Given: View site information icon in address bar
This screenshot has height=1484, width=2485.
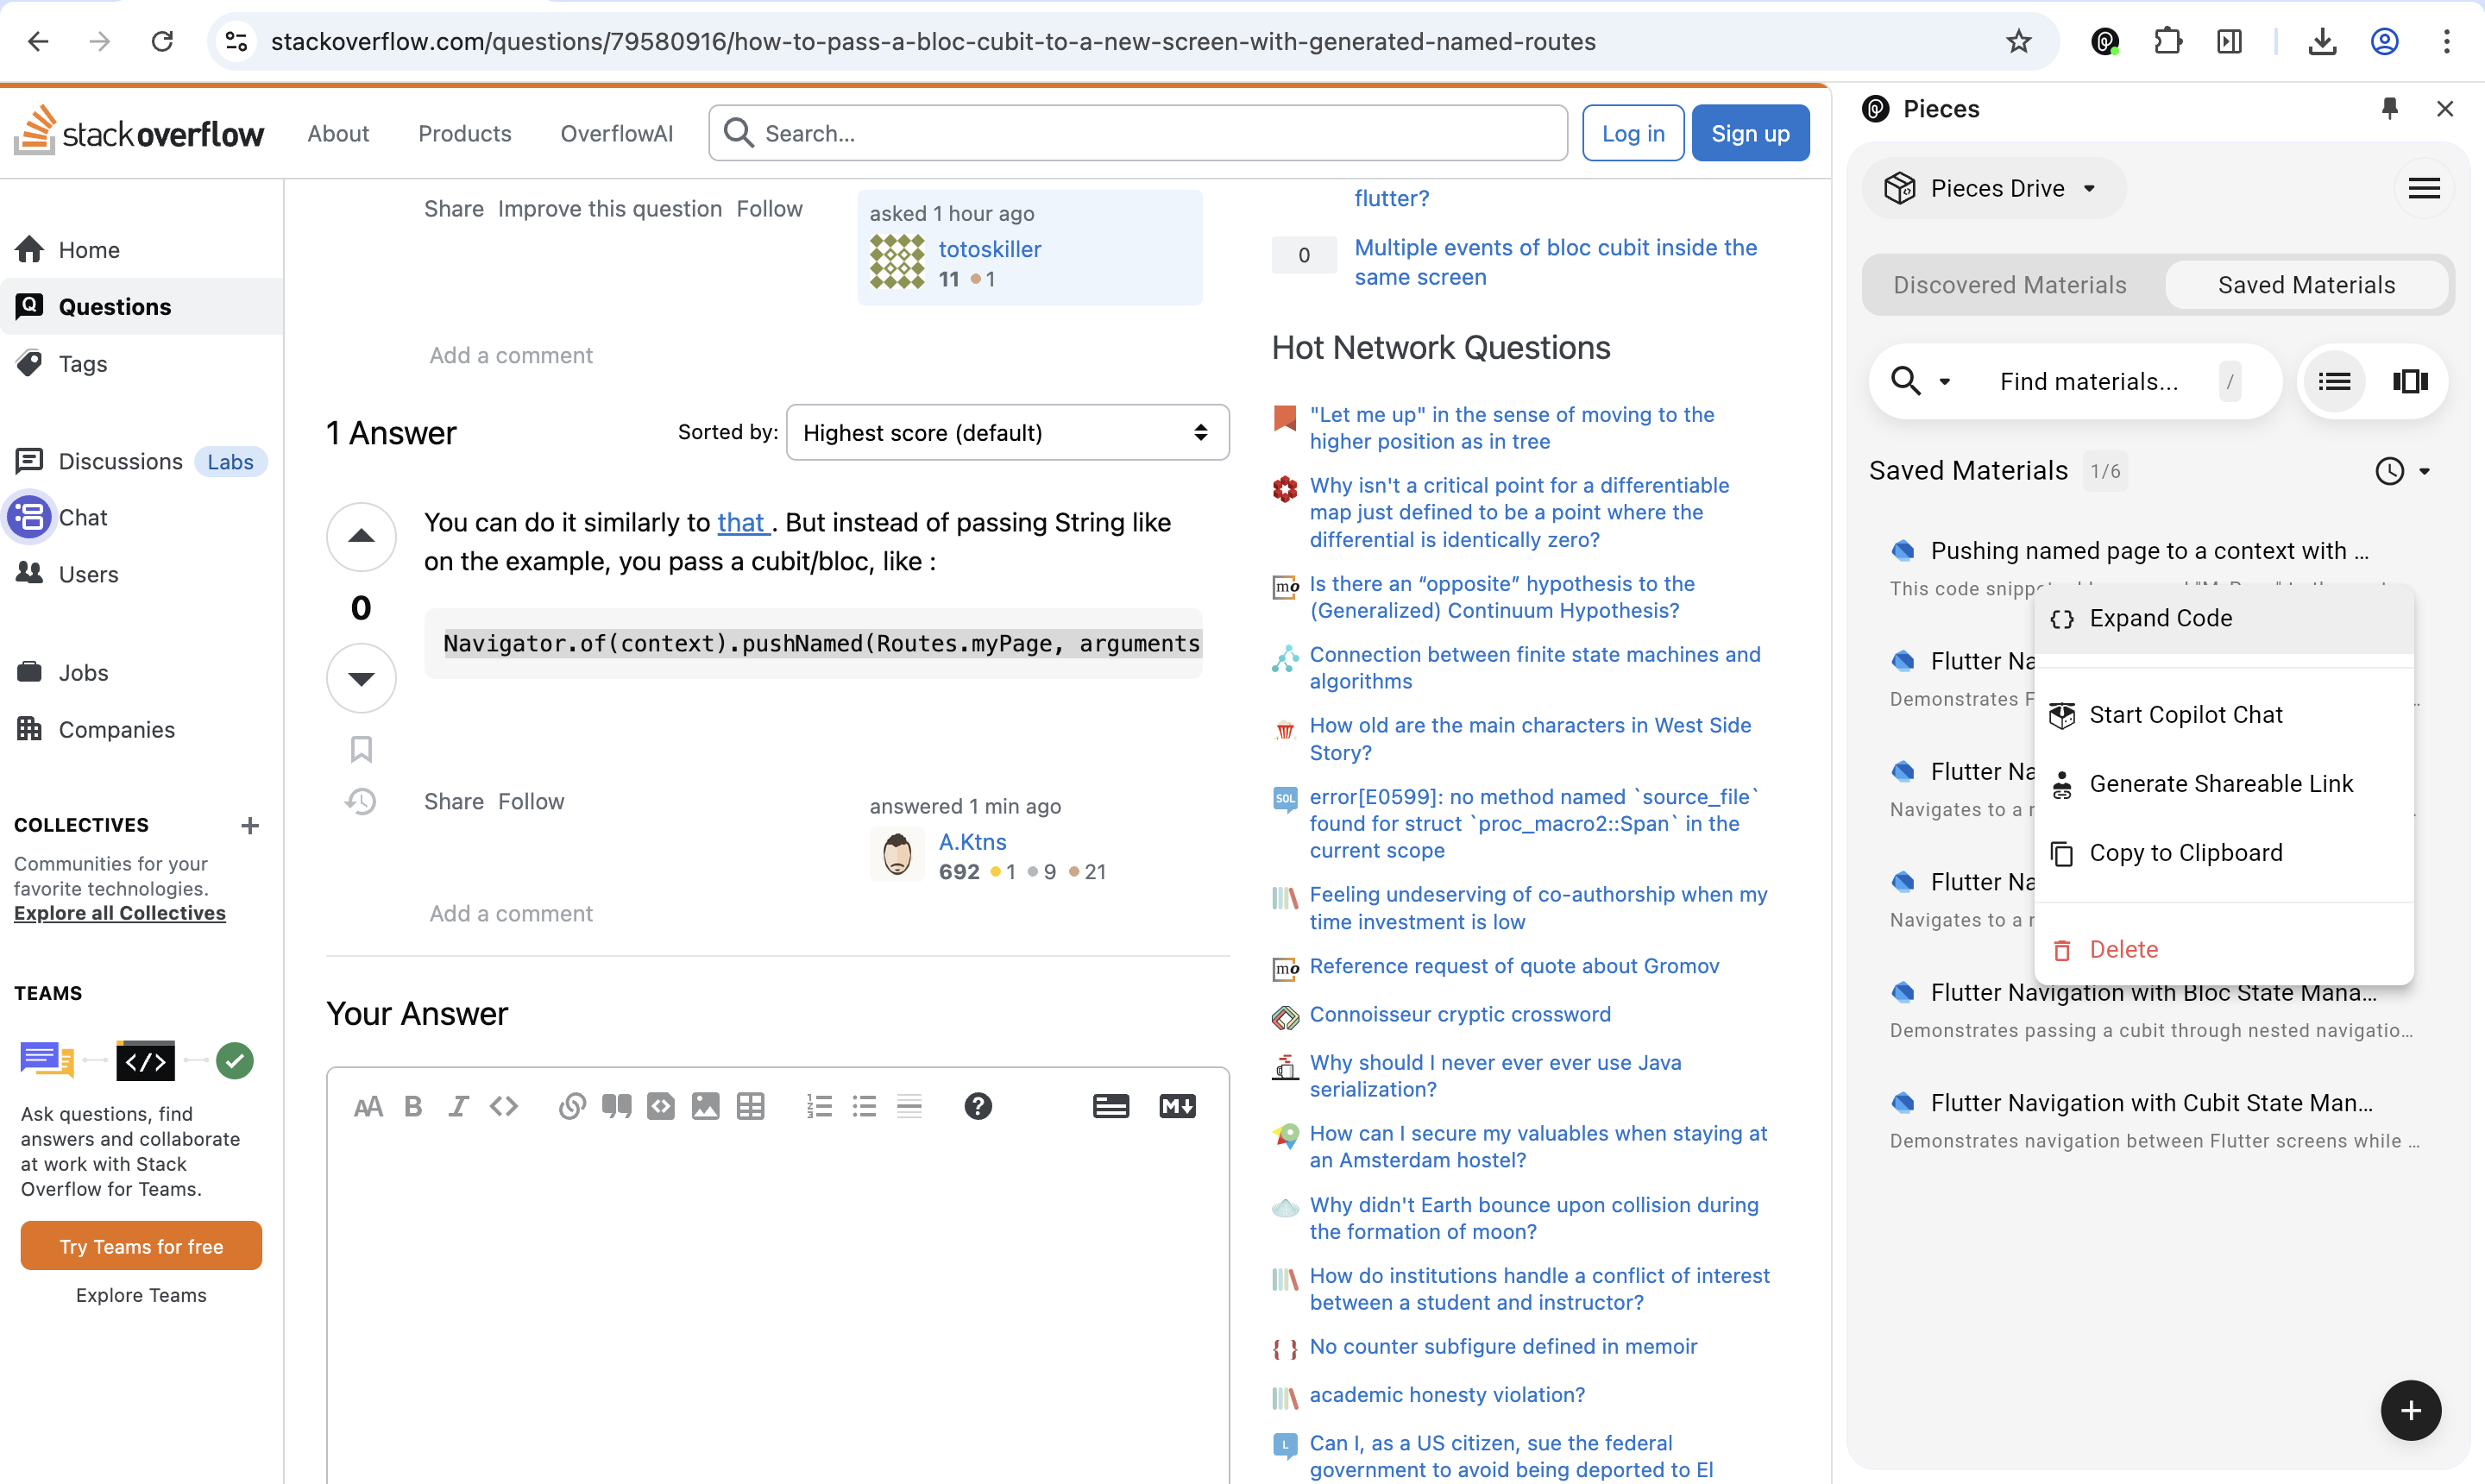Looking at the screenshot, I should (236, 41).
